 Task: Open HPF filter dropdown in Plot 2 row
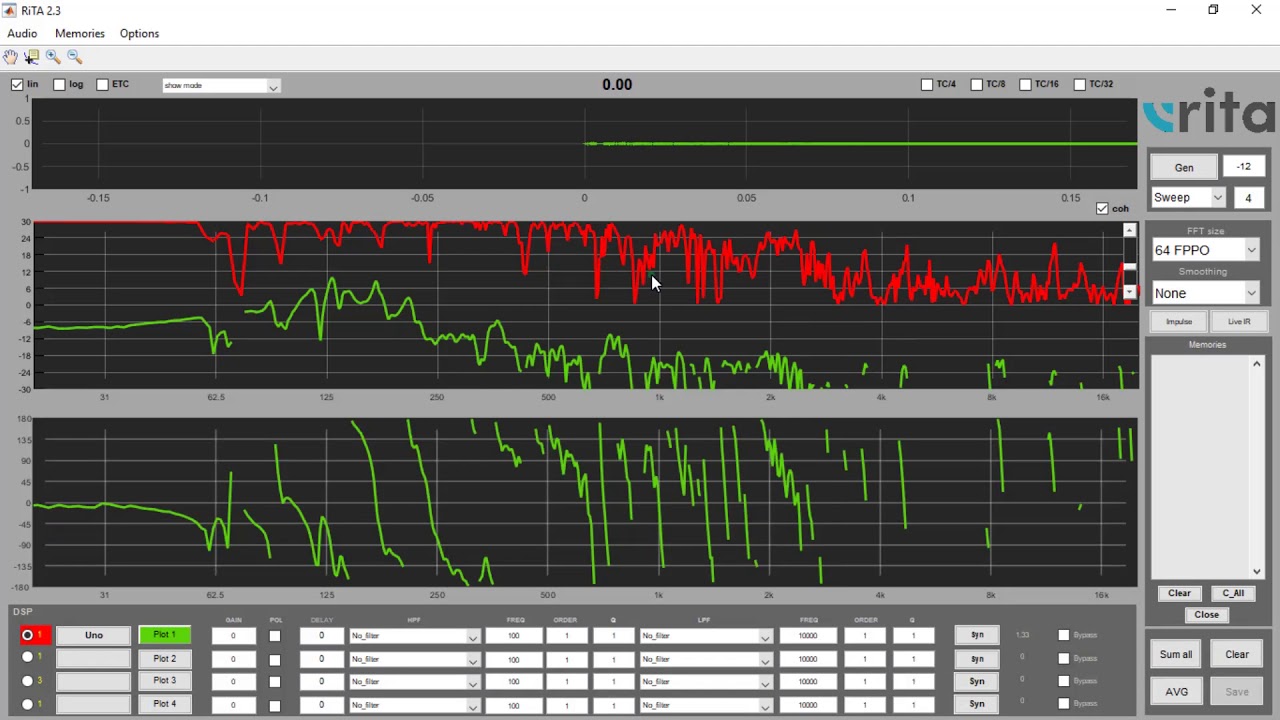pyautogui.click(x=414, y=659)
